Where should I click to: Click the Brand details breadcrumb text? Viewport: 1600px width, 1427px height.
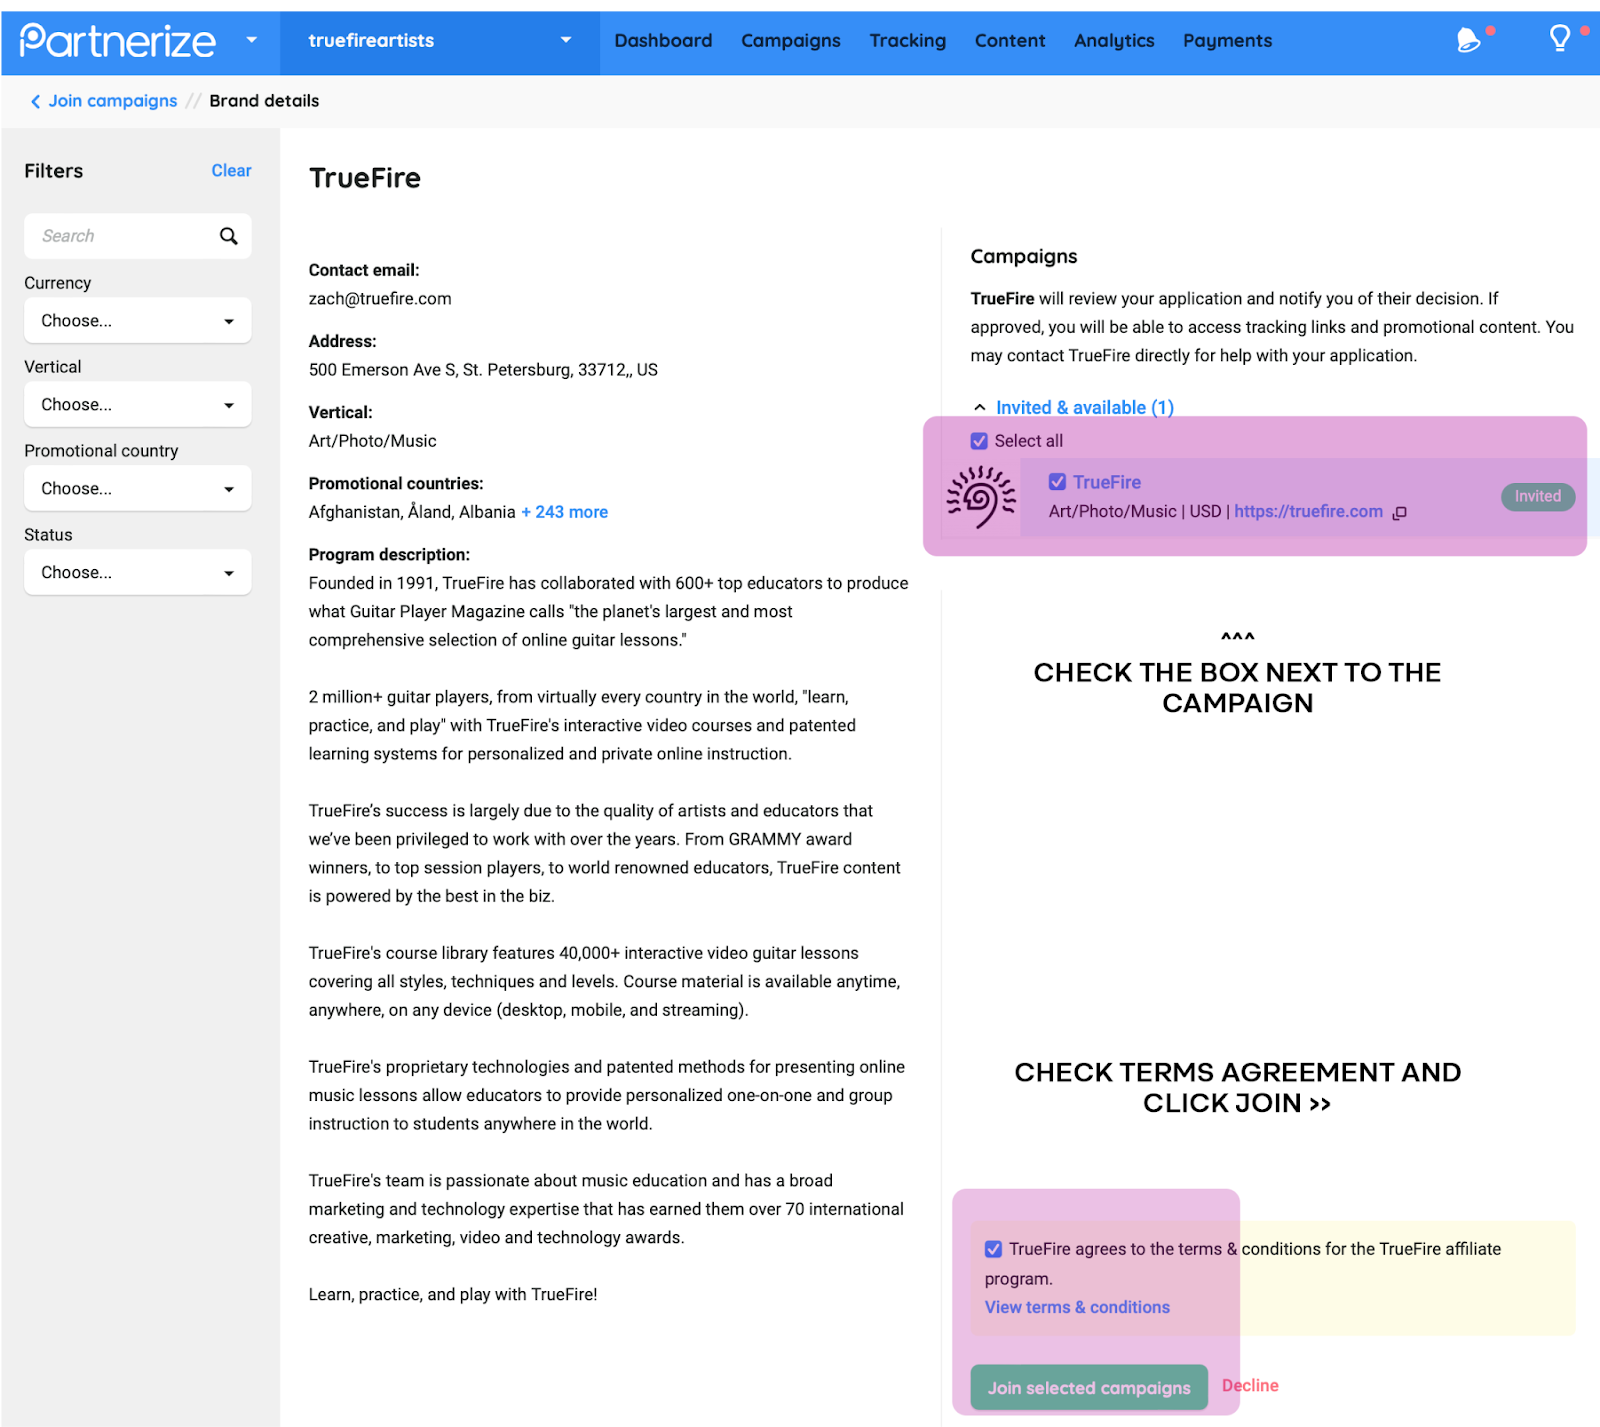264,101
